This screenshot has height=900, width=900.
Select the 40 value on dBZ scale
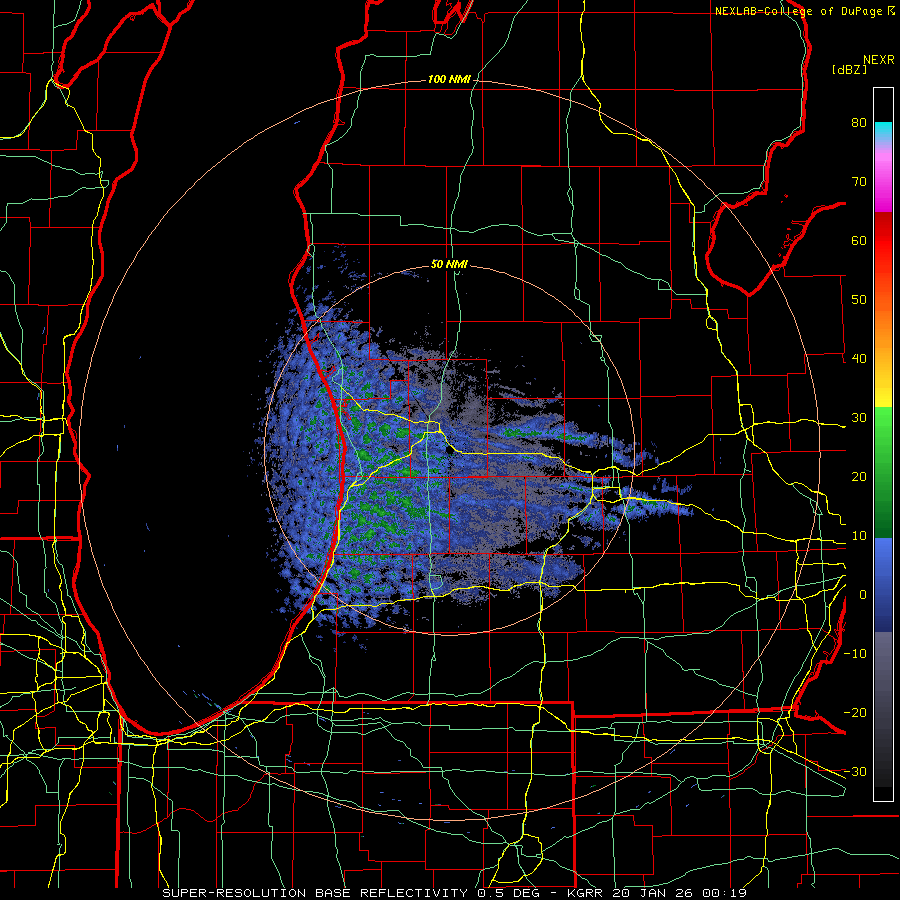coord(859,359)
